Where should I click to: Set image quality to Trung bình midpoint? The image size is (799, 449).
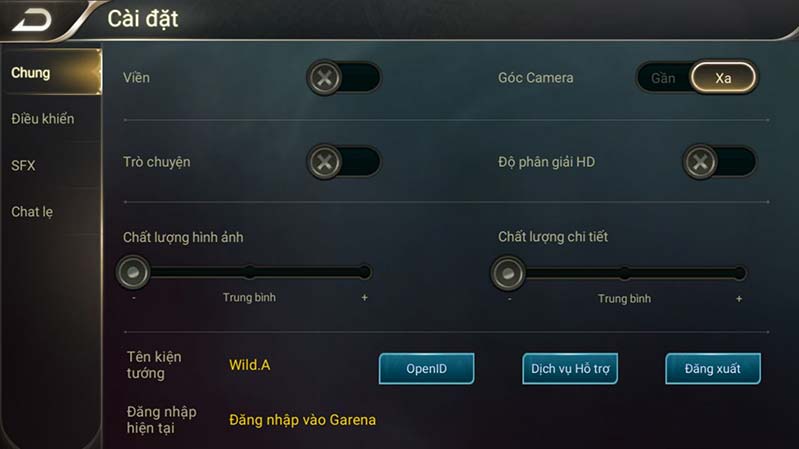[x=249, y=272]
